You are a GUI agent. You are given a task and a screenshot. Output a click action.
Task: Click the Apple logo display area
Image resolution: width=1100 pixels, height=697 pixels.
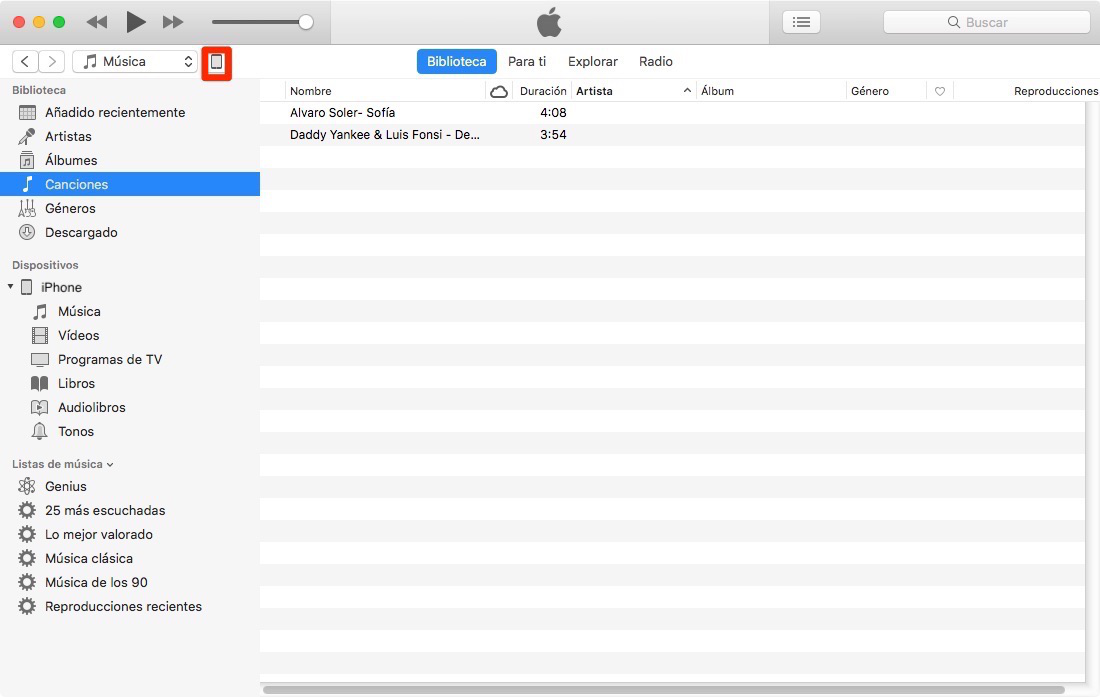point(549,22)
